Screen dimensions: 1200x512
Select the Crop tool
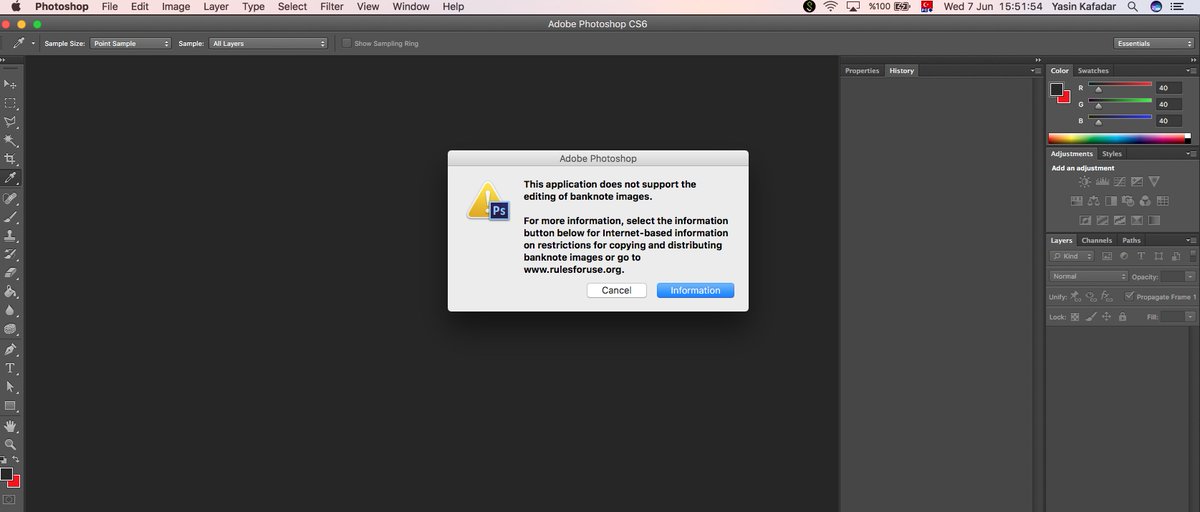(10, 160)
